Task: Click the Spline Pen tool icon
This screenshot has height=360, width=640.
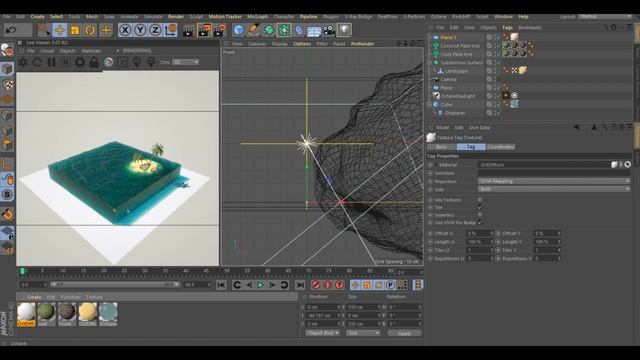Action: point(254,30)
